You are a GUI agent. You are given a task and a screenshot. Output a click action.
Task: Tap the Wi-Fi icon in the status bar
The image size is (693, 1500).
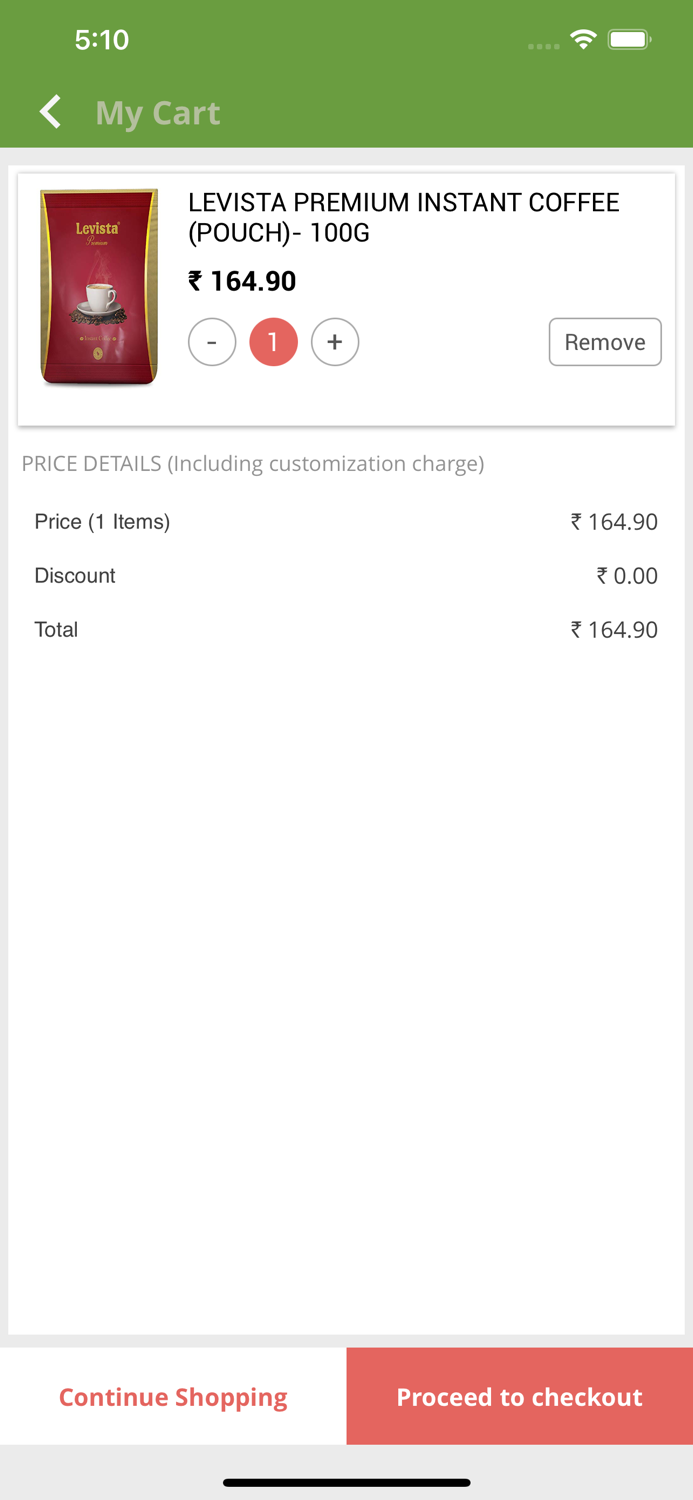coord(584,38)
